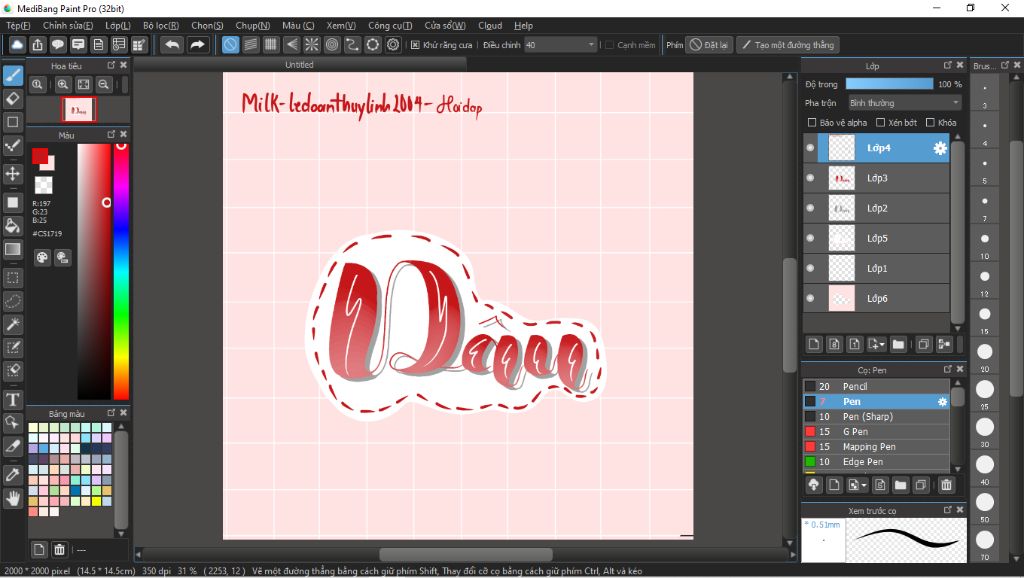Select the Pen (Sharp) brush
Viewport: 1024px width, 578px height.
click(876, 417)
